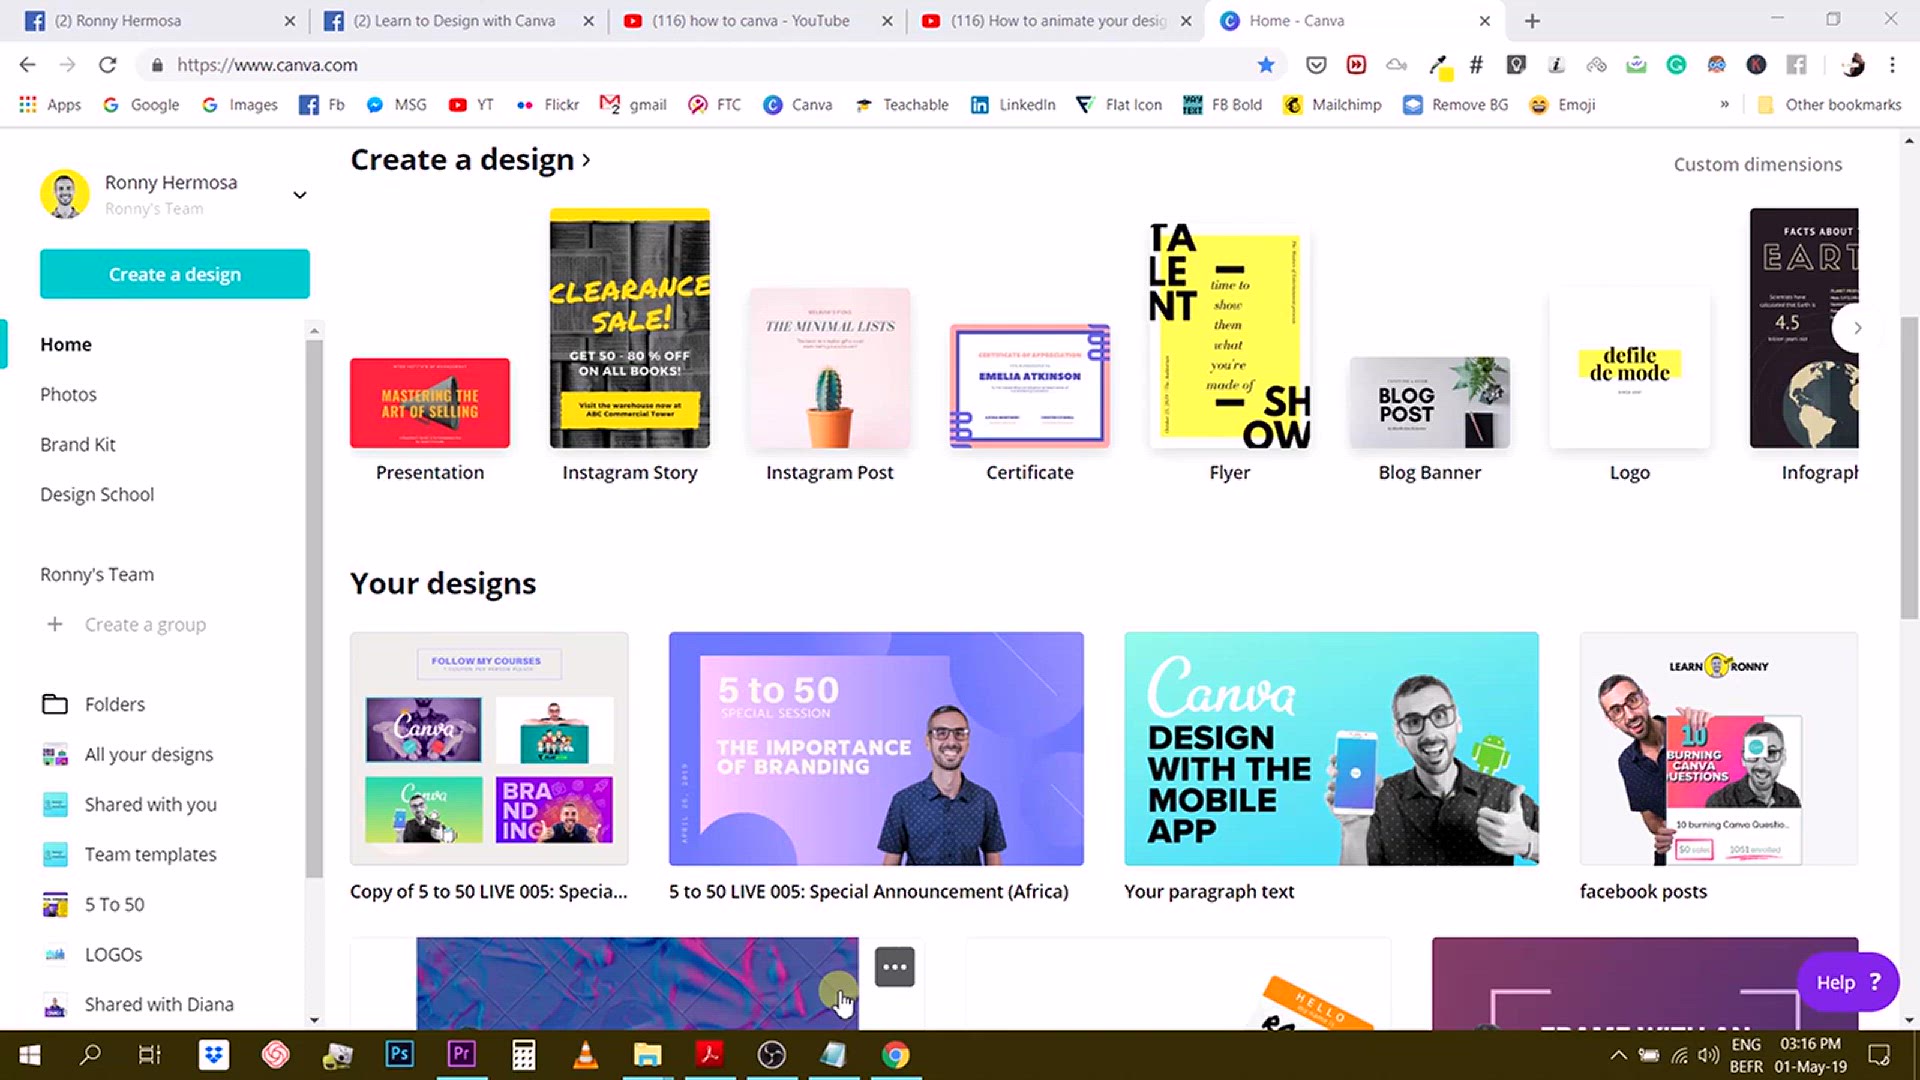This screenshot has width=1920, height=1080.
Task: Reload the Canva page
Action: (107, 65)
